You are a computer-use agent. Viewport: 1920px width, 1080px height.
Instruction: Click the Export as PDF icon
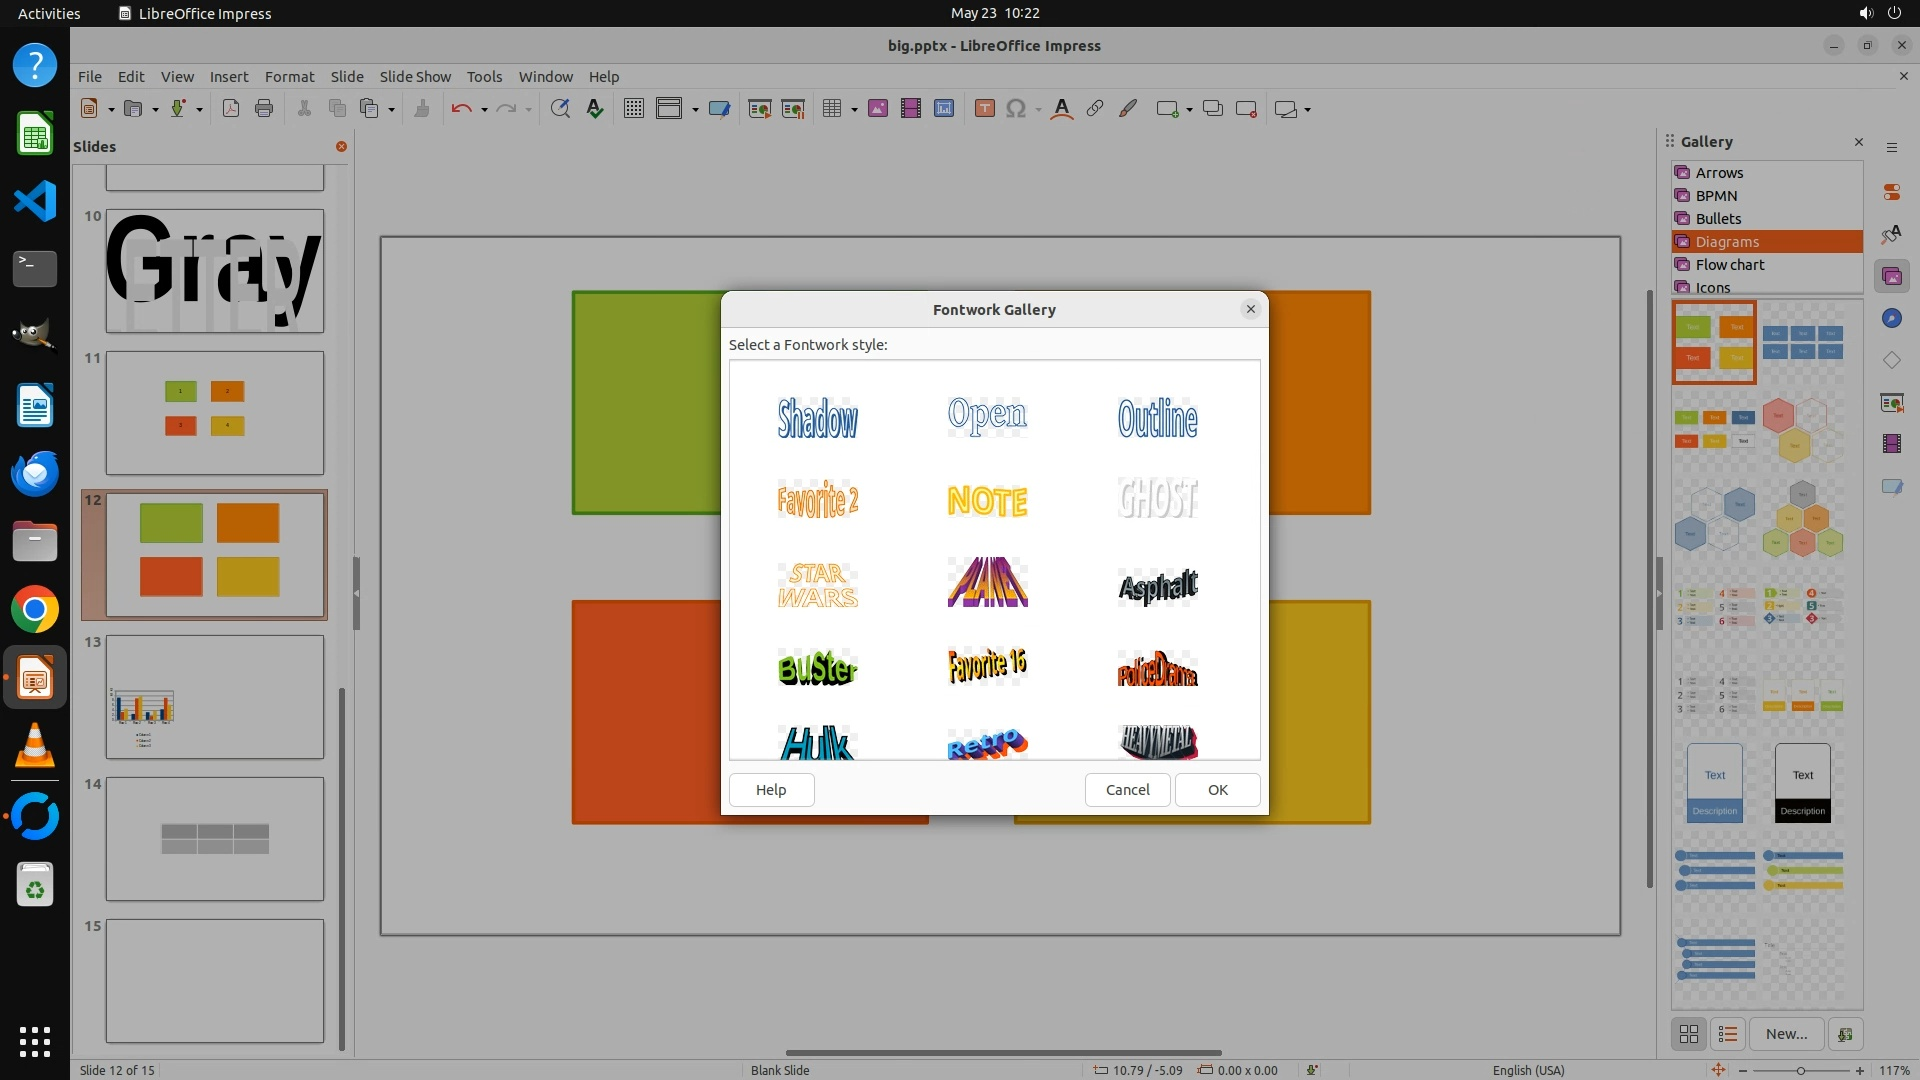pyautogui.click(x=231, y=109)
